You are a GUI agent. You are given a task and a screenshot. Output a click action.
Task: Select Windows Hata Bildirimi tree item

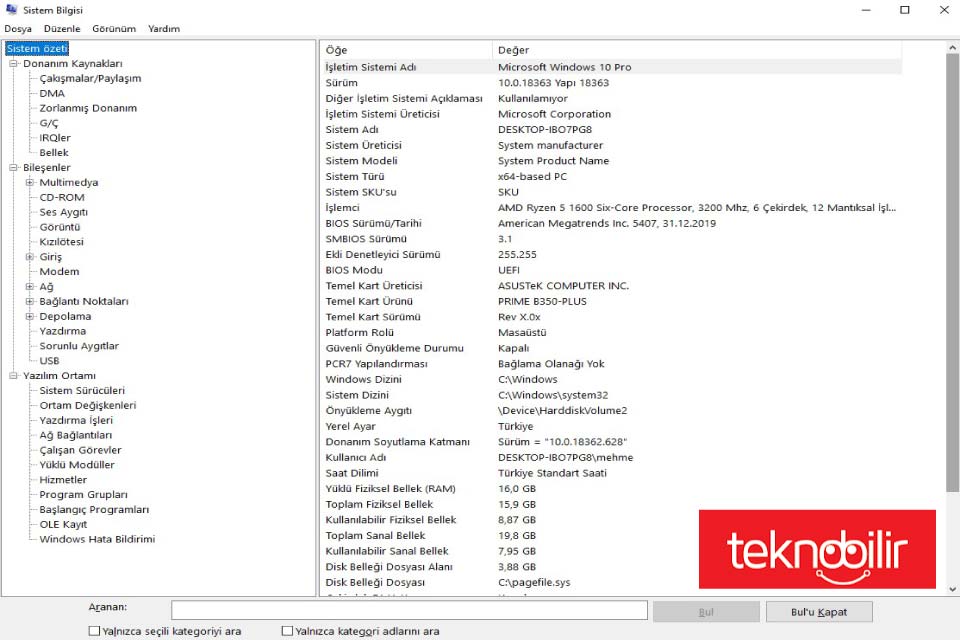coord(97,539)
